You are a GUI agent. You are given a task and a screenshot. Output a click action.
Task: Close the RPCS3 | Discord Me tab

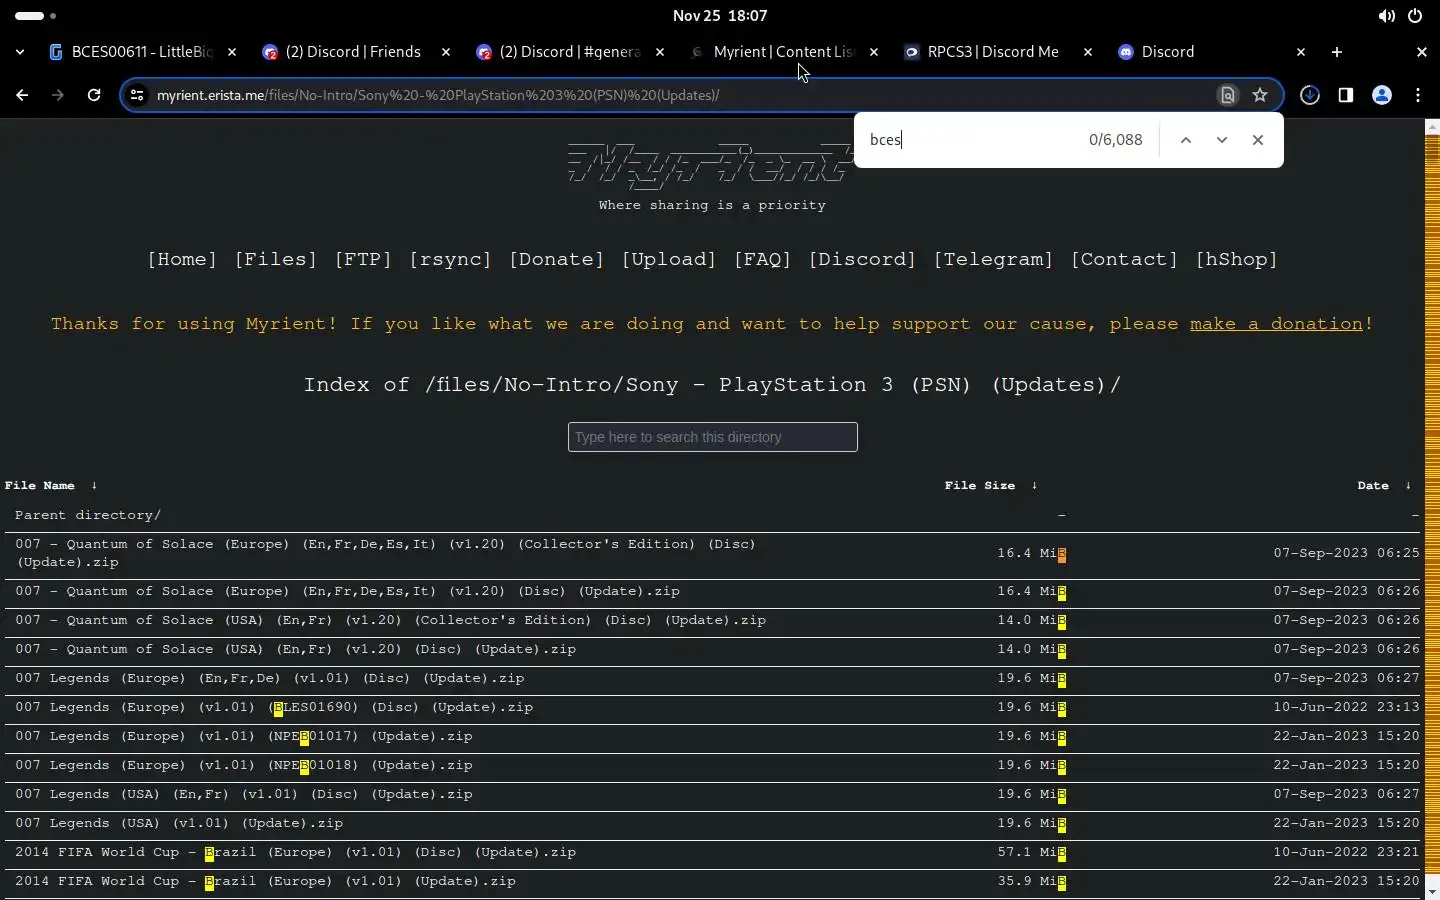tap(1088, 52)
